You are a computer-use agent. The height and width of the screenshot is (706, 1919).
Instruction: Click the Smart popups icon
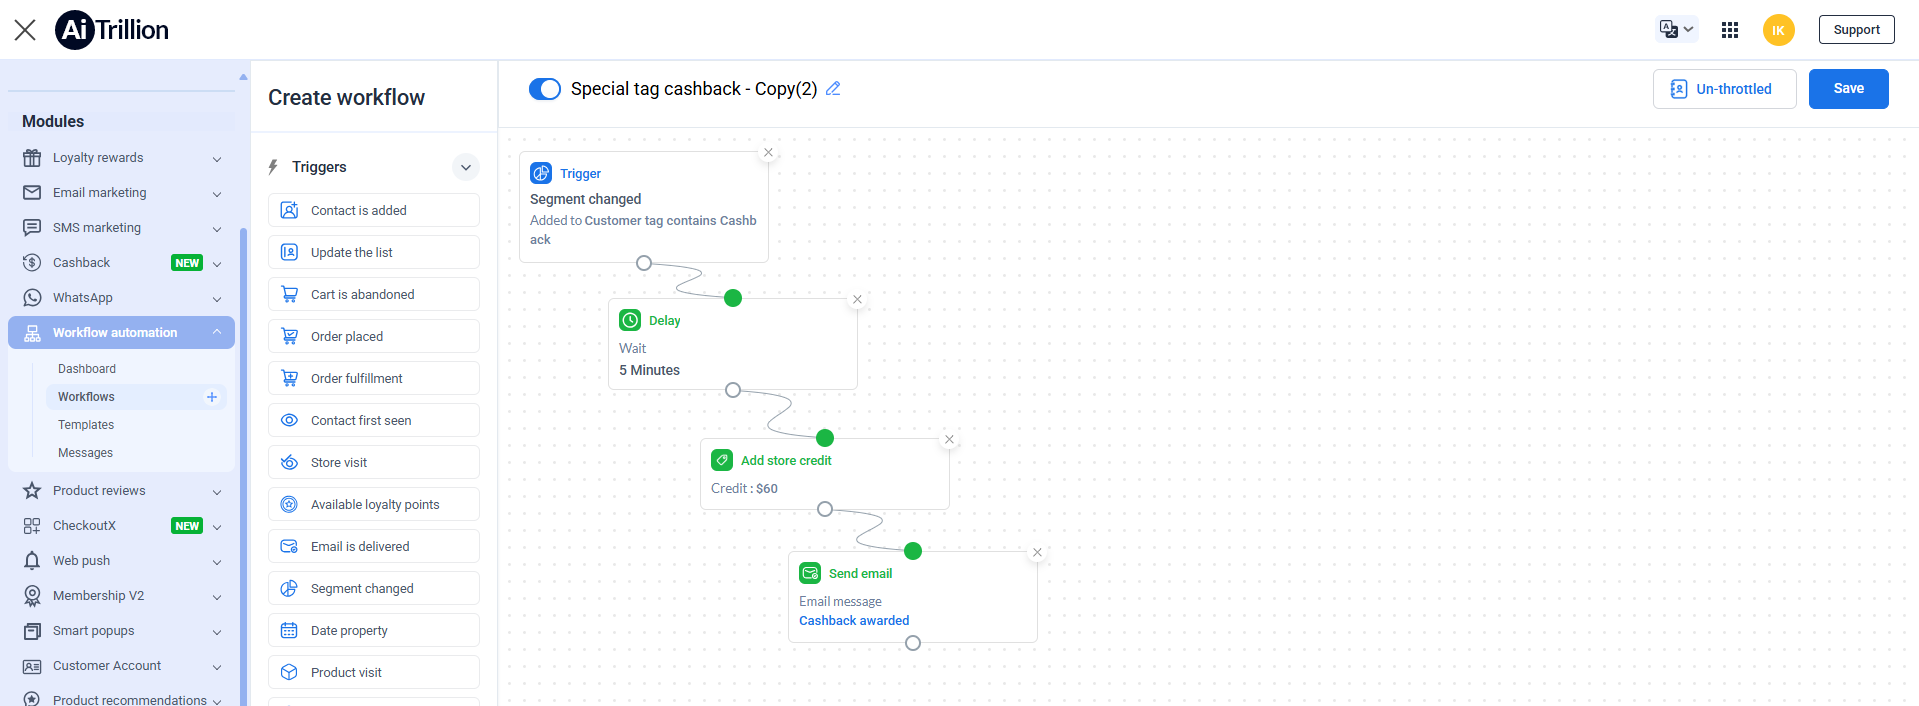(x=32, y=631)
